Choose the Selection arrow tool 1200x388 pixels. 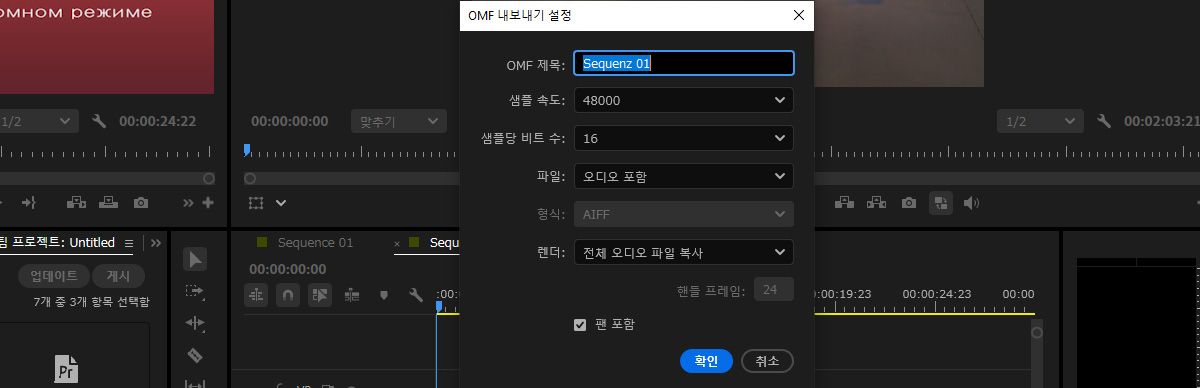(x=195, y=259)
